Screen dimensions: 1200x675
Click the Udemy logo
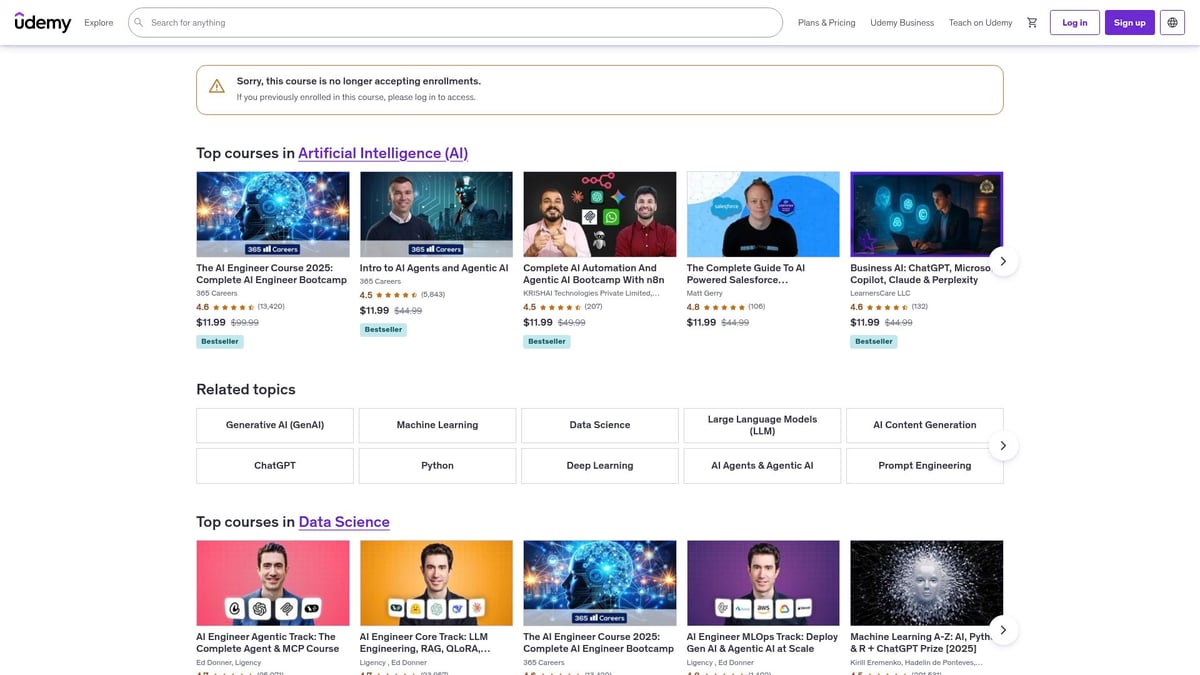pyautogui.click(x=43, y=22)
